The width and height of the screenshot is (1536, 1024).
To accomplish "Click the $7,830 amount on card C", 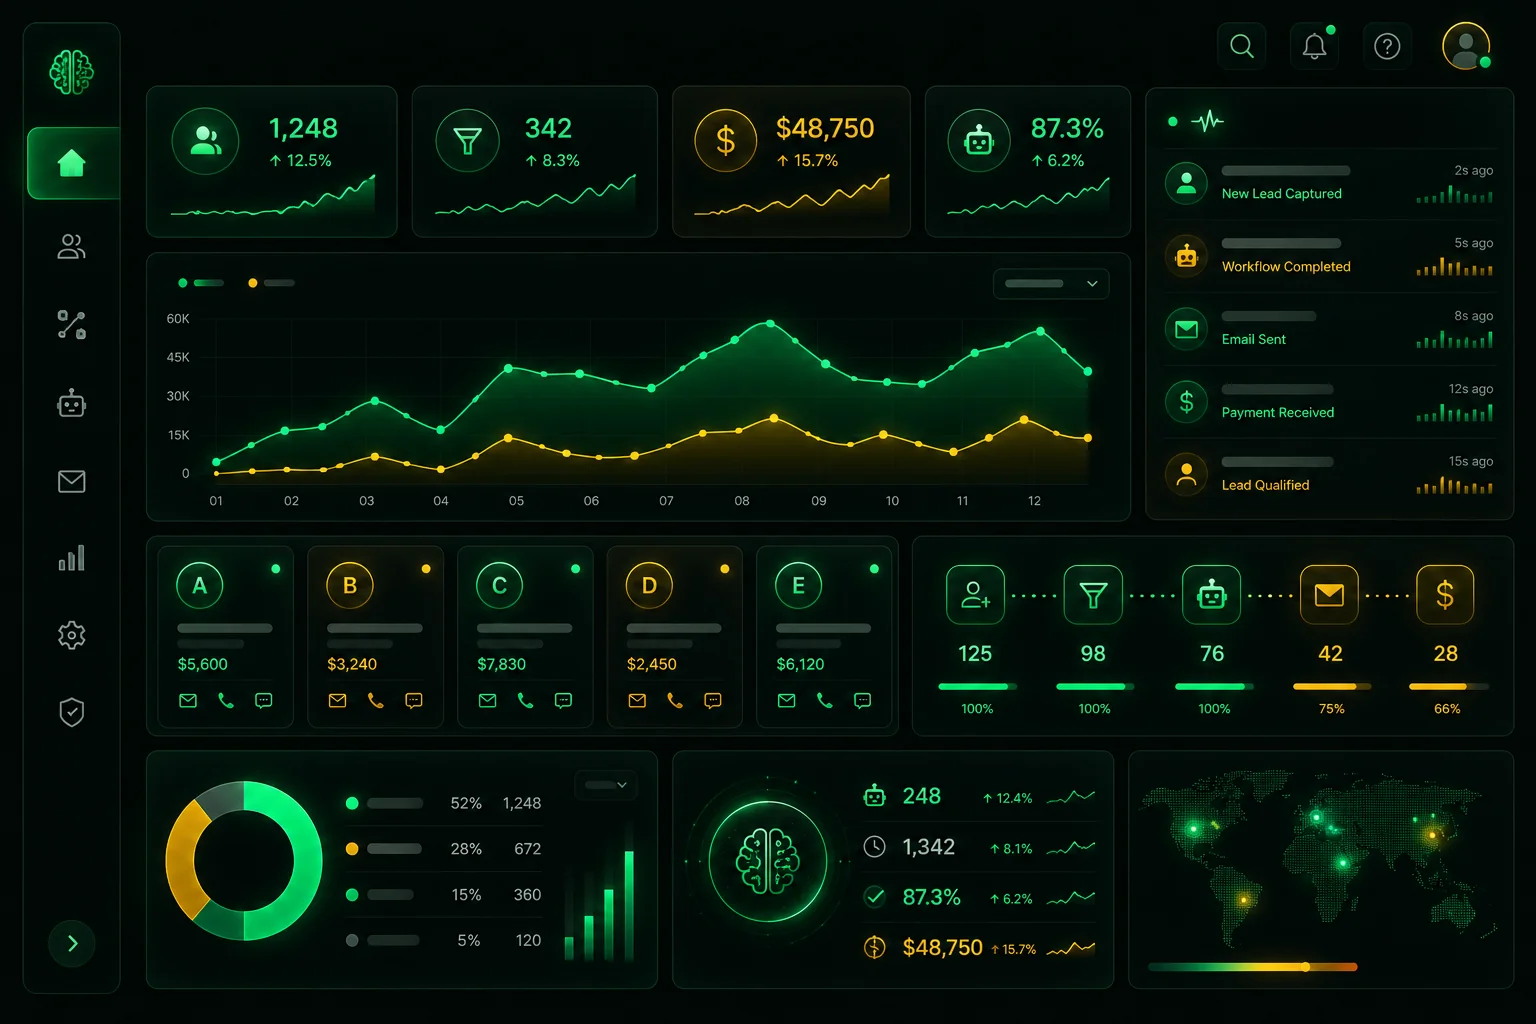I will (x=502, y=664).
